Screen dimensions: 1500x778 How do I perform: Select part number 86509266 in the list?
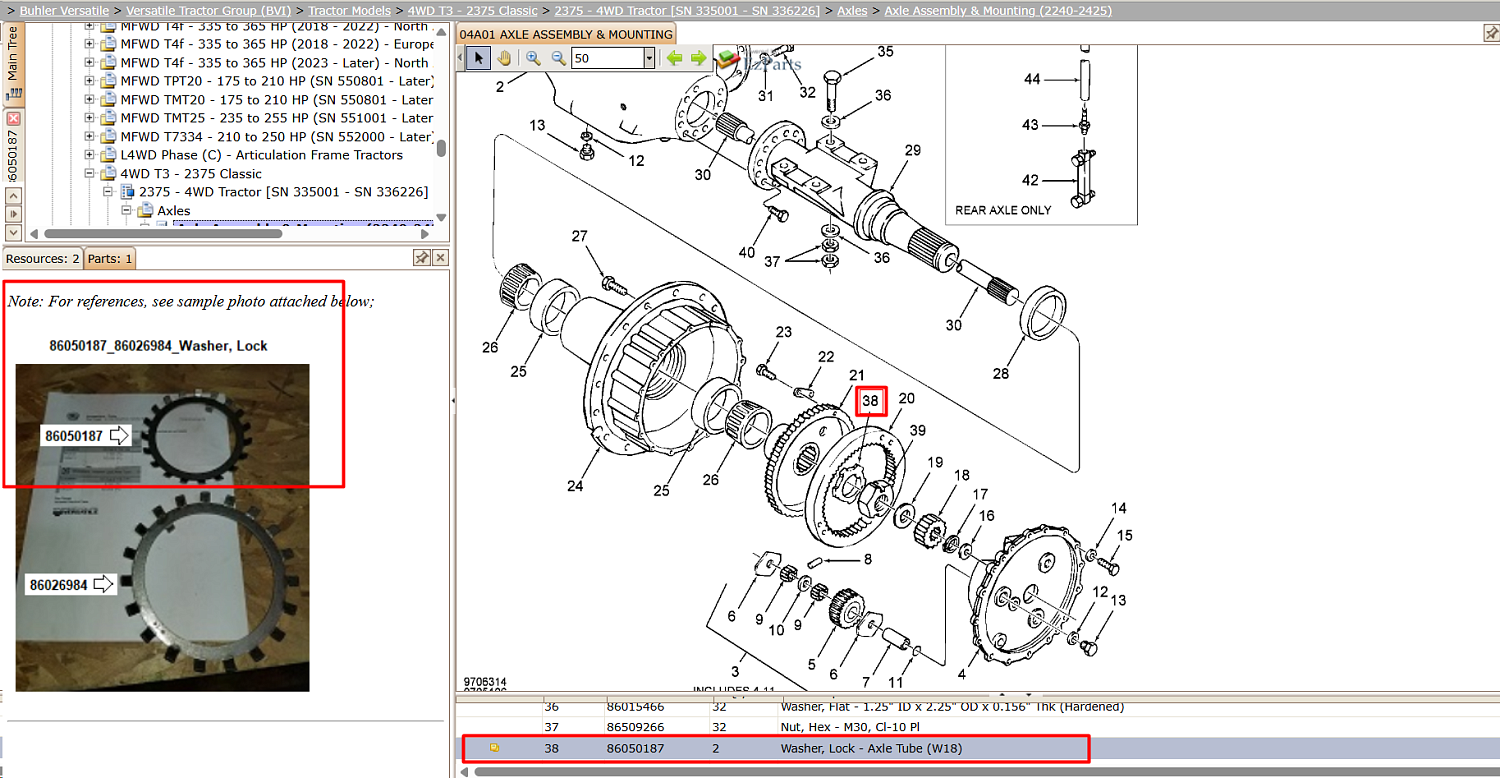pos(635,727)
